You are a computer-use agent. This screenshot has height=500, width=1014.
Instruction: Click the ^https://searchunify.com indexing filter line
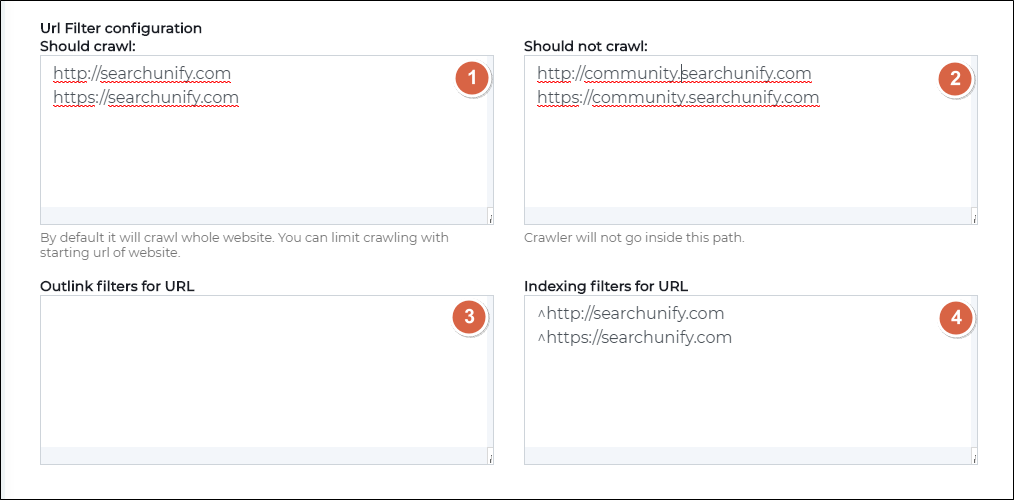[x=634, y=338]
